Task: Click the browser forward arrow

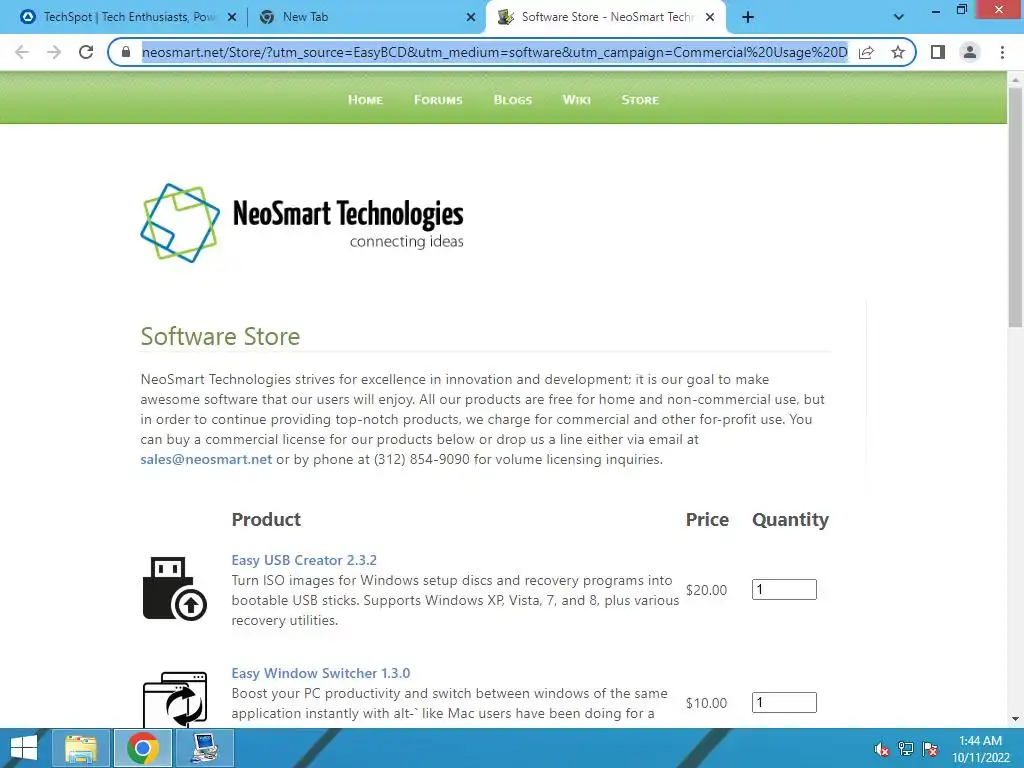Action: click(54, 52)
